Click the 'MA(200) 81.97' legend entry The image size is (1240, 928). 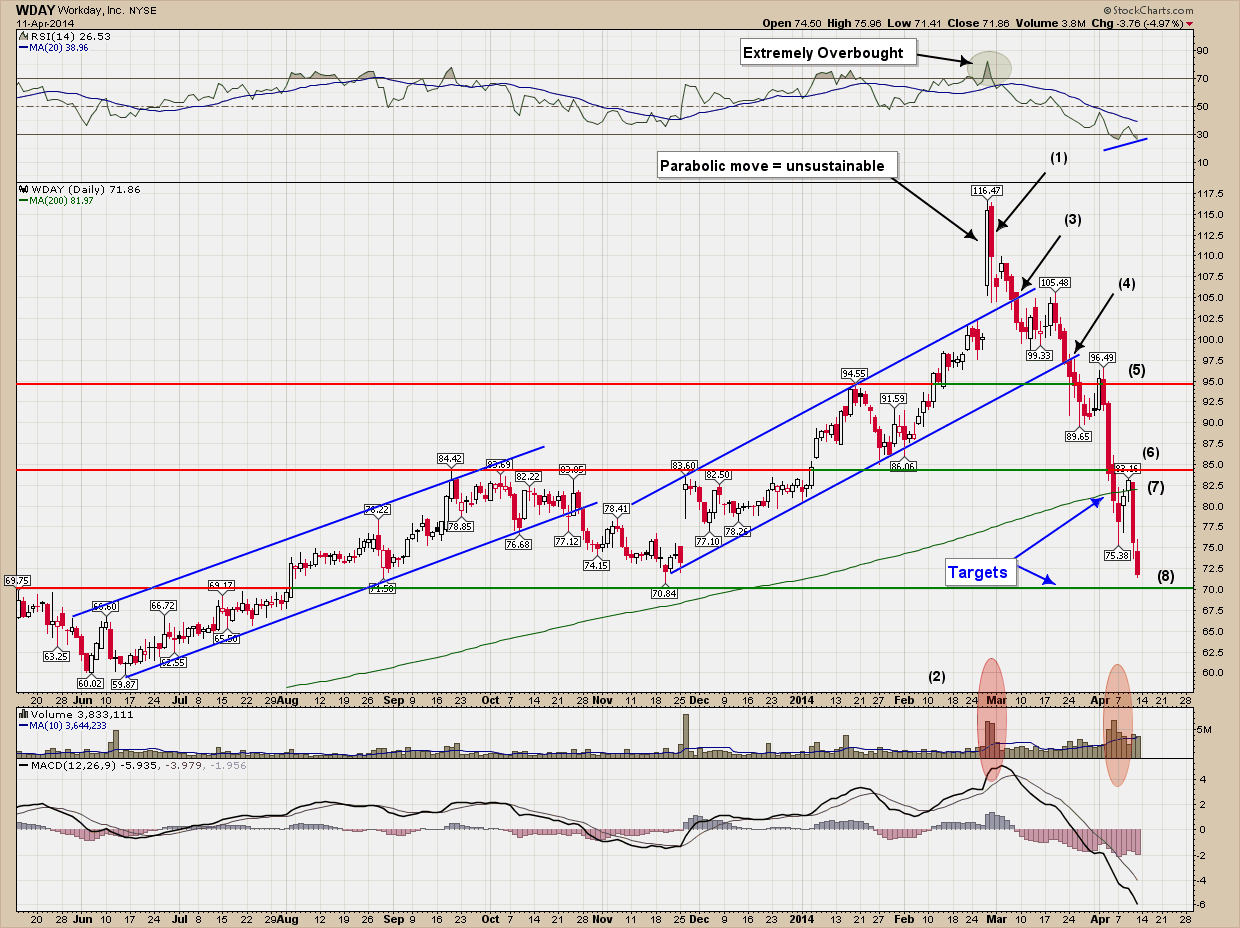tap(59, 199)
